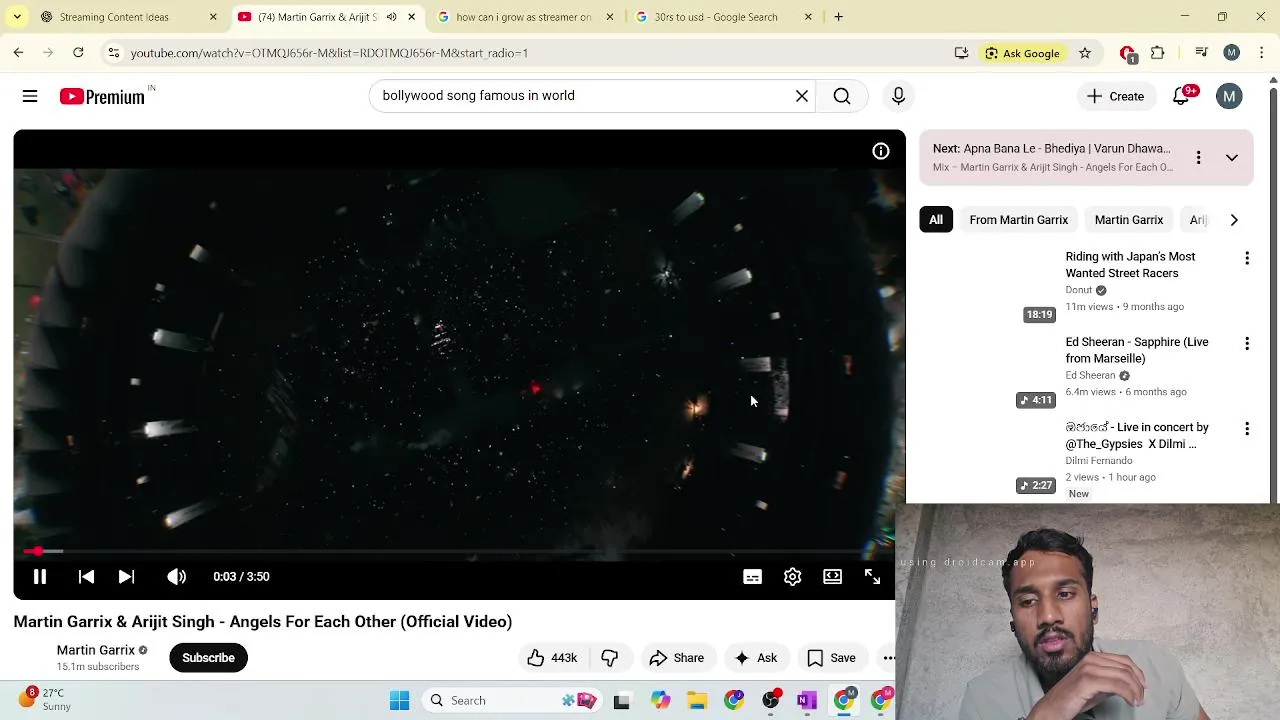Click the magnifier search button
The image size is (1280, 720).
coord(842,96)
